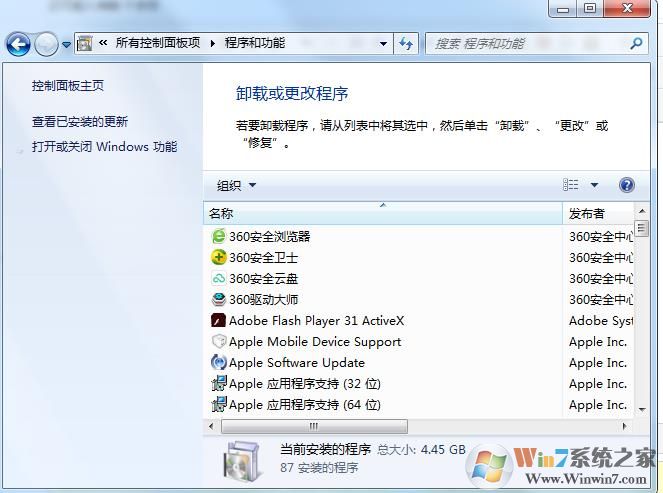The width and height of the screenshot is (663, 493).
Task: Click the Apple 应用程序支持 (64 位) icon
Action: coord(219,404)
